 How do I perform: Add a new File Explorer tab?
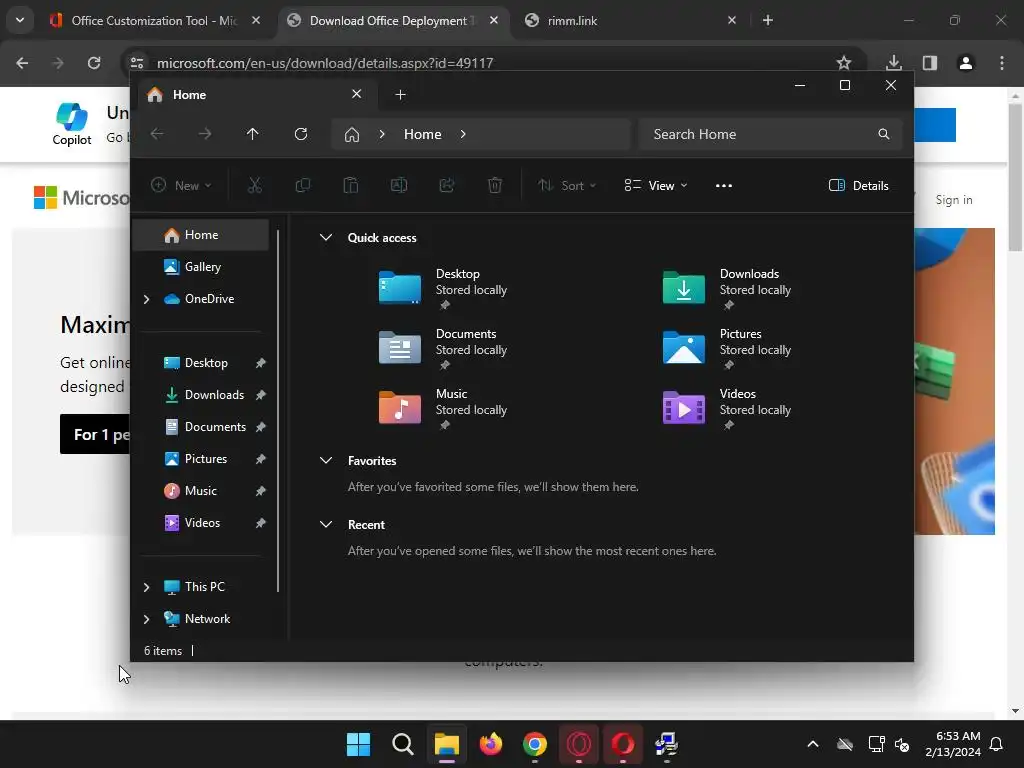400,95
